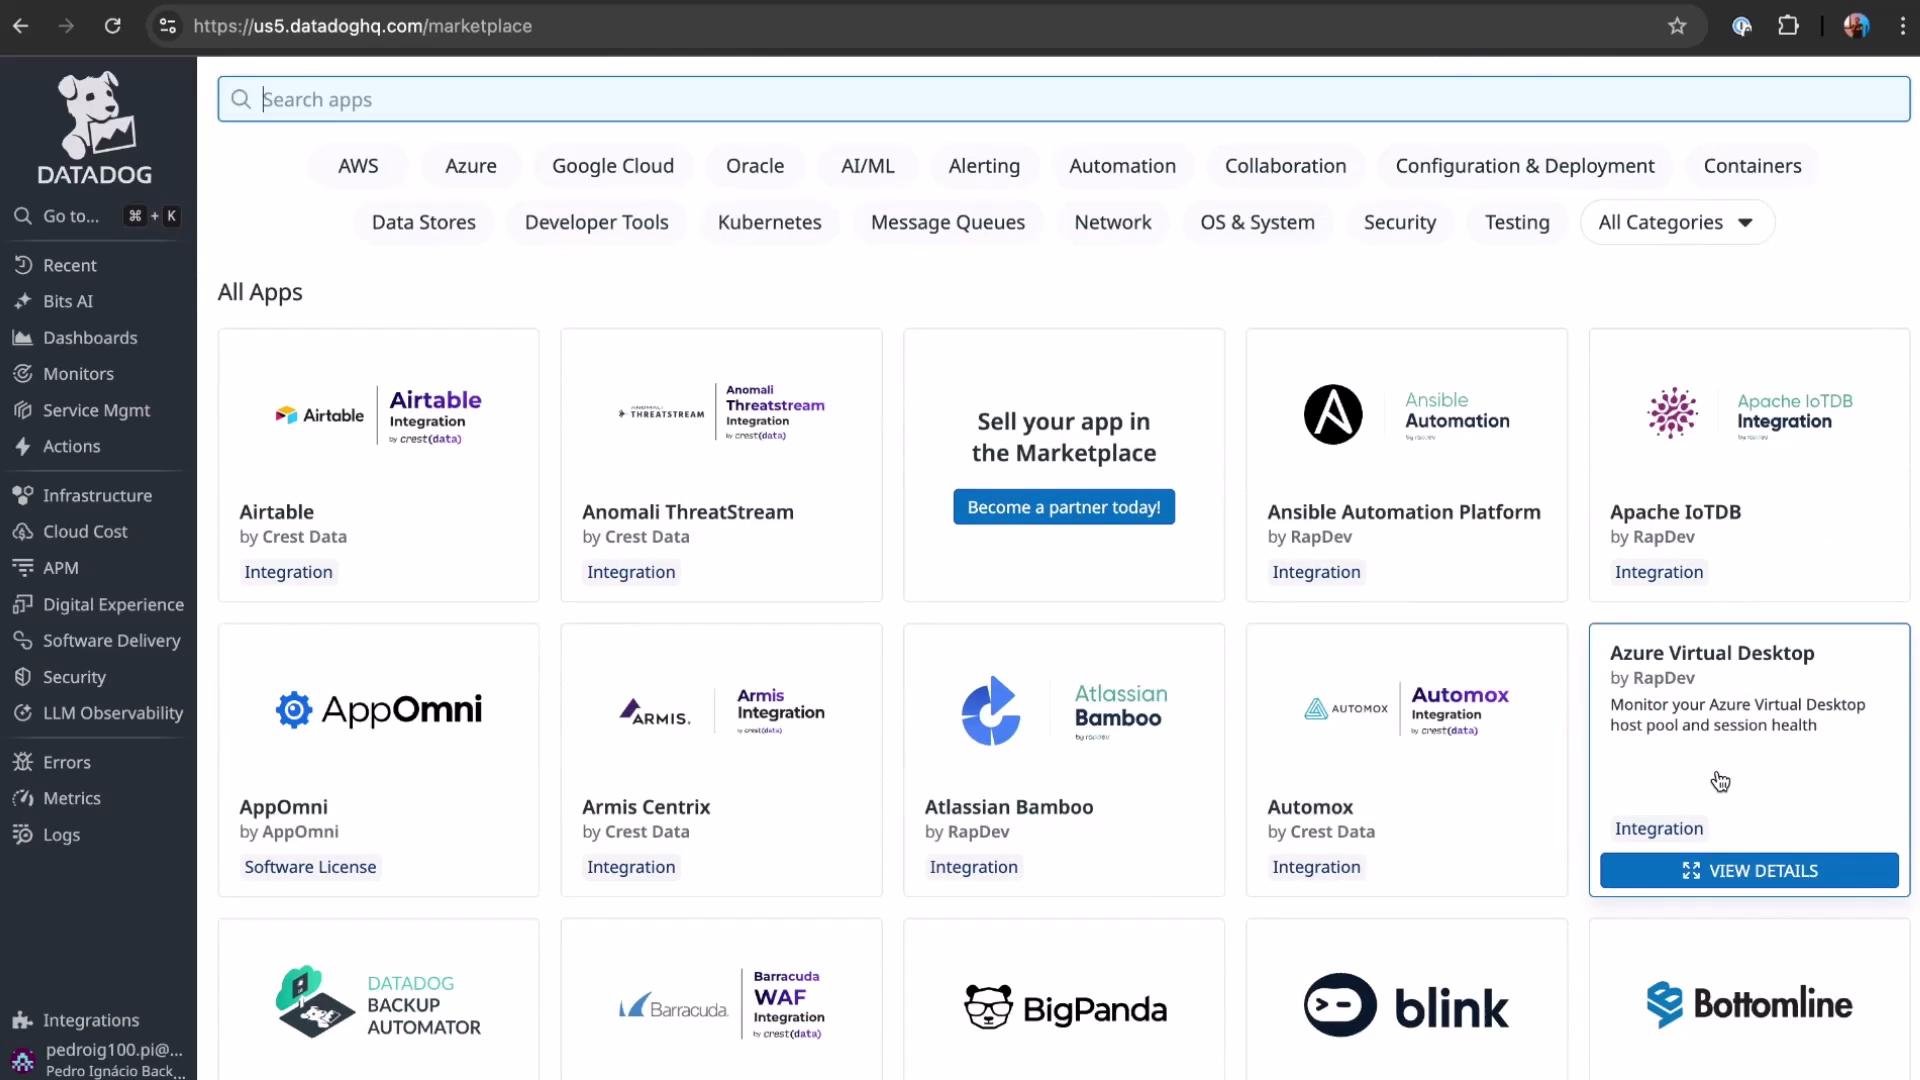Filter by the AWS category
Screen dimensions: 1920x1080
click(x=358, y=166)
